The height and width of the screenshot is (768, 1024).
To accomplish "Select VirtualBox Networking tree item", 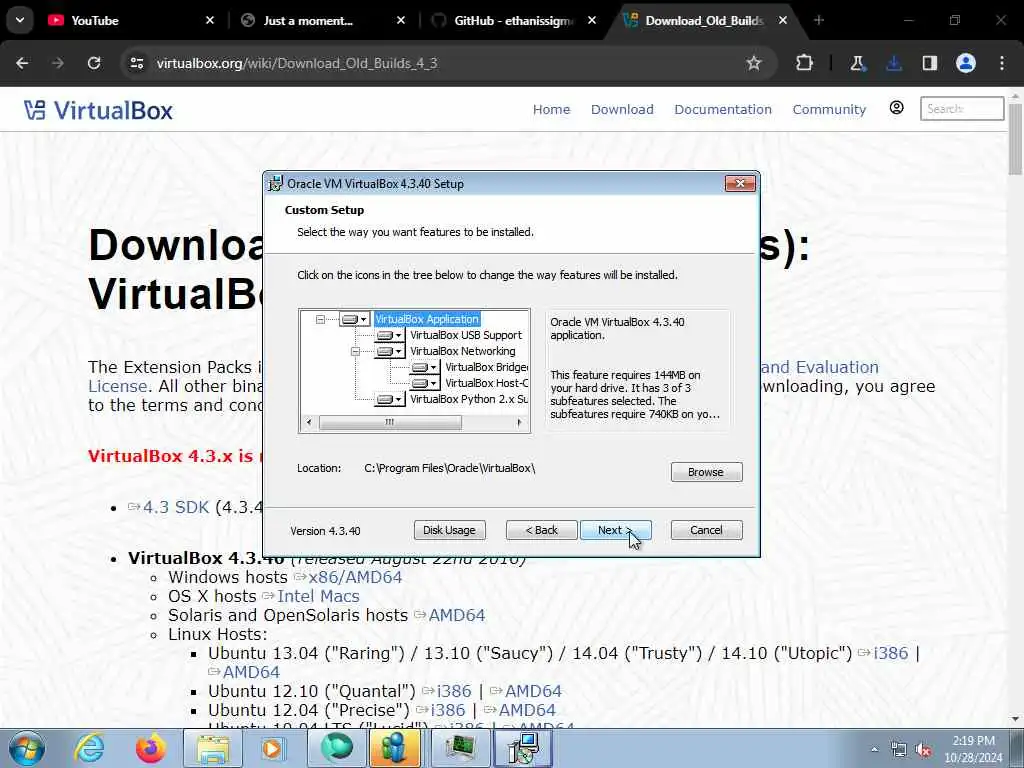I will pyautogui.click(x=462, y=351).
